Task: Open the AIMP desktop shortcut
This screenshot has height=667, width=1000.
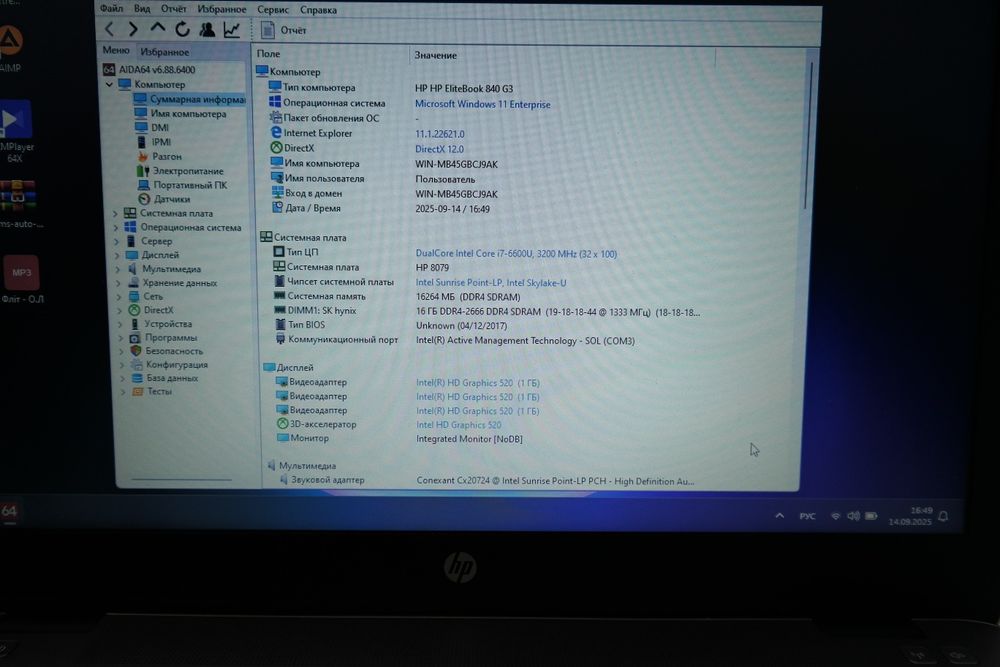Action: [x=10, y=48]
